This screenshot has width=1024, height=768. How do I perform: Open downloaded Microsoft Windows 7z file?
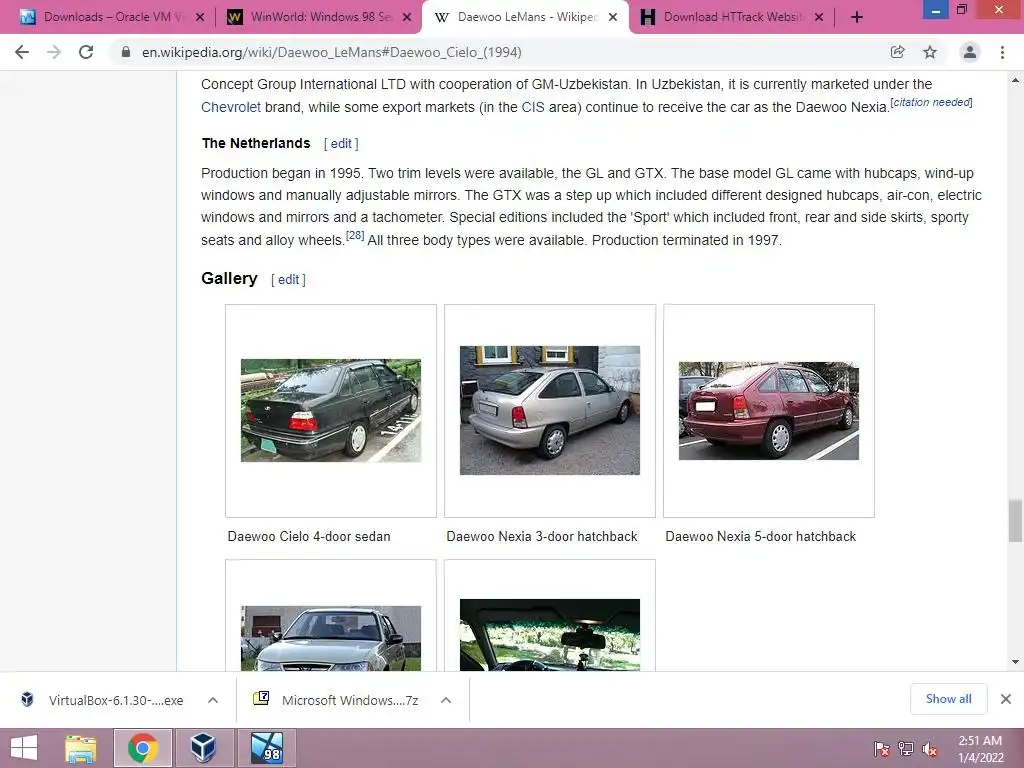338,700
